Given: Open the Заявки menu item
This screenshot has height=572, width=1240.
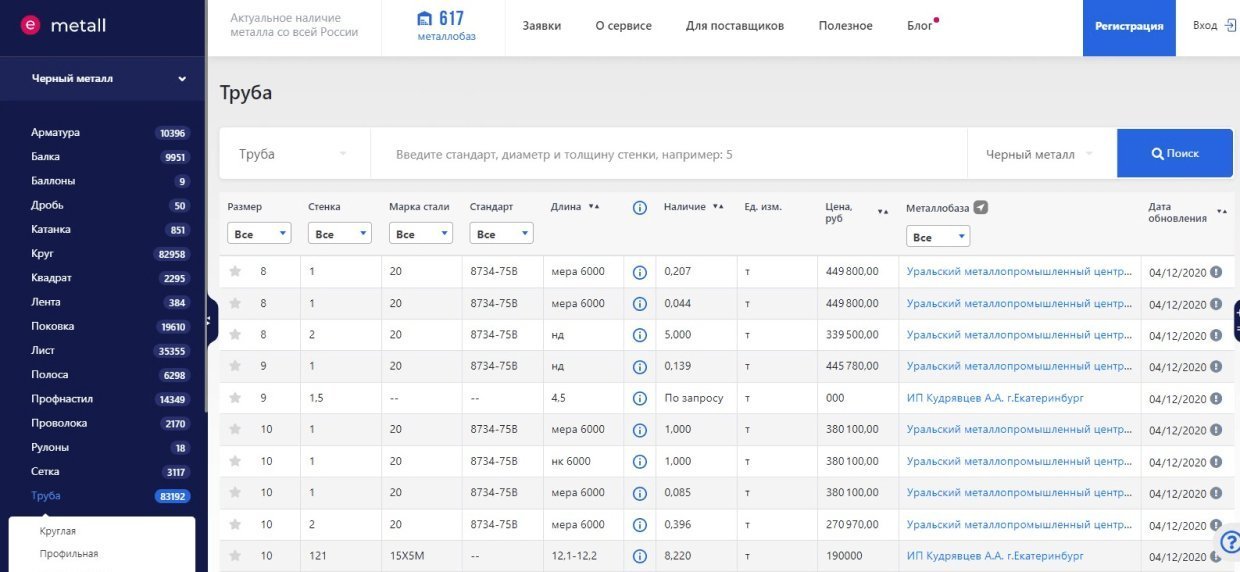Looking at the screenshot, I should pyautogui.click(x=541, y=26).
